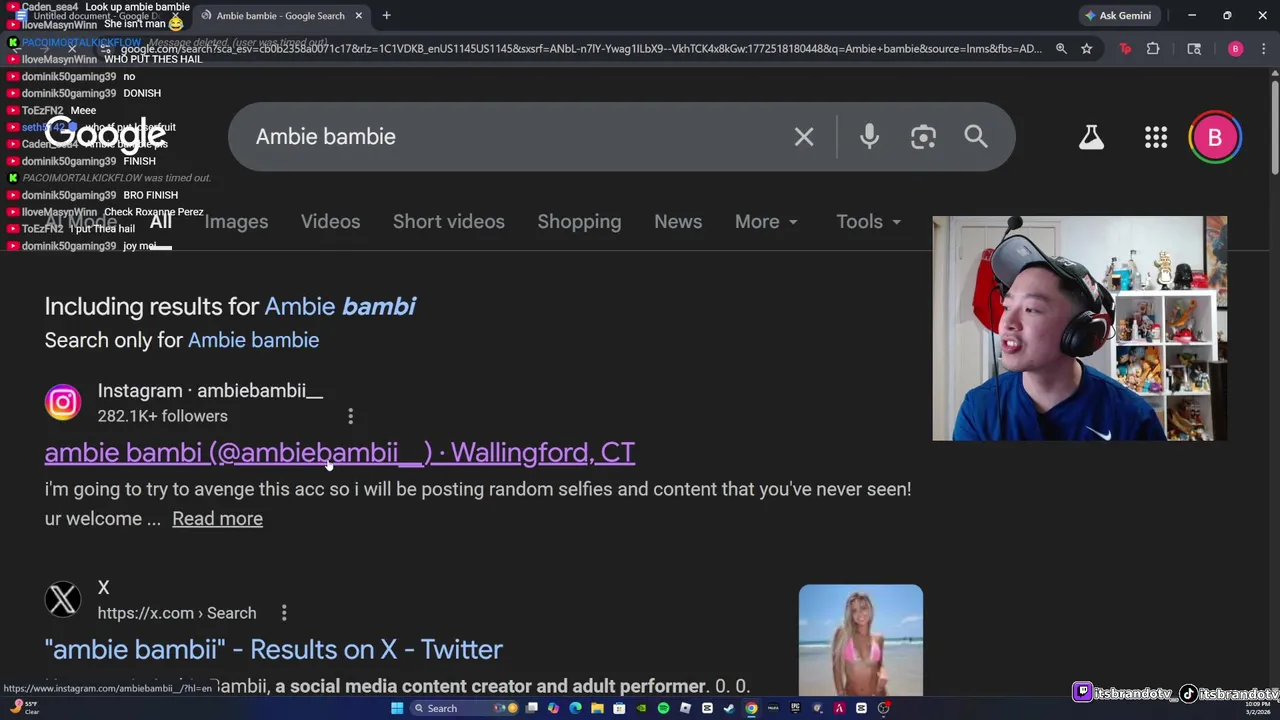Expand the More search categories dropdown
The width and height of the screenshot is (1280, 720).
pyautogui.click(x=766, y=222)
